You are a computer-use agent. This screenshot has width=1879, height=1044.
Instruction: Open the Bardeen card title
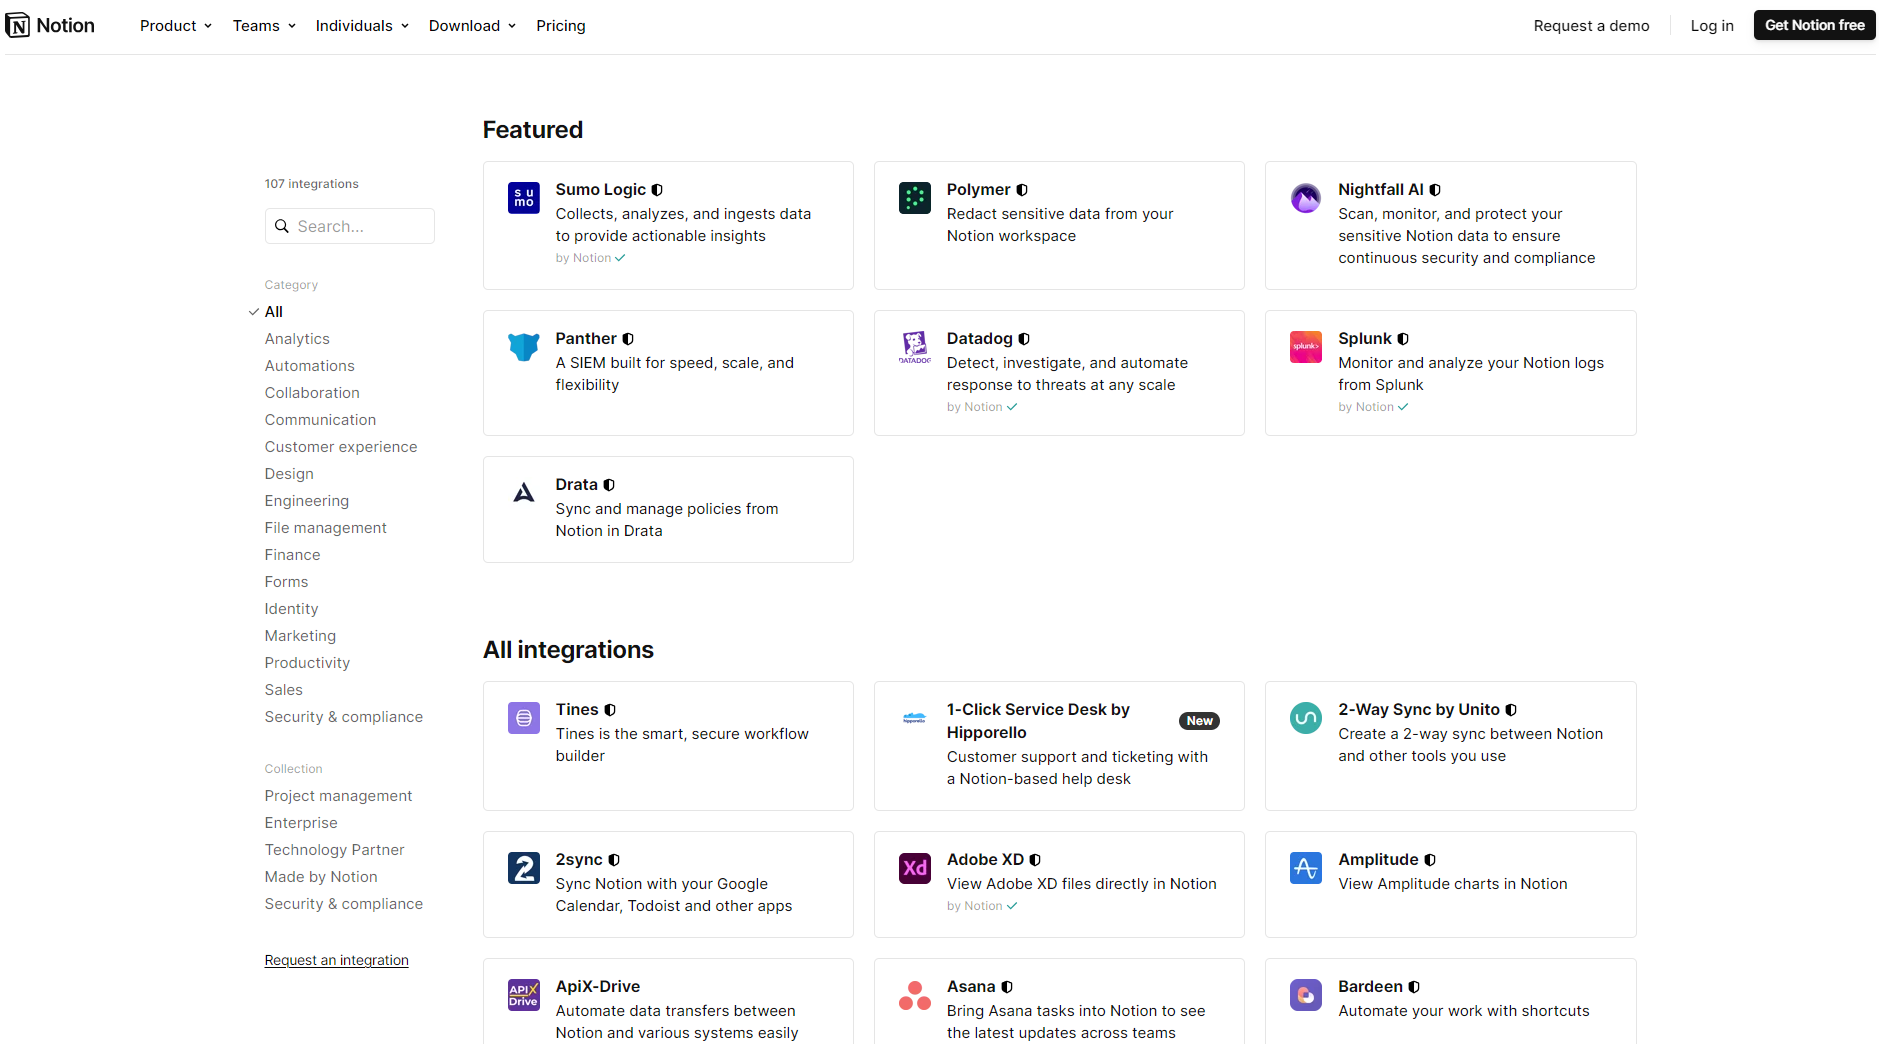coord(1370,987)
